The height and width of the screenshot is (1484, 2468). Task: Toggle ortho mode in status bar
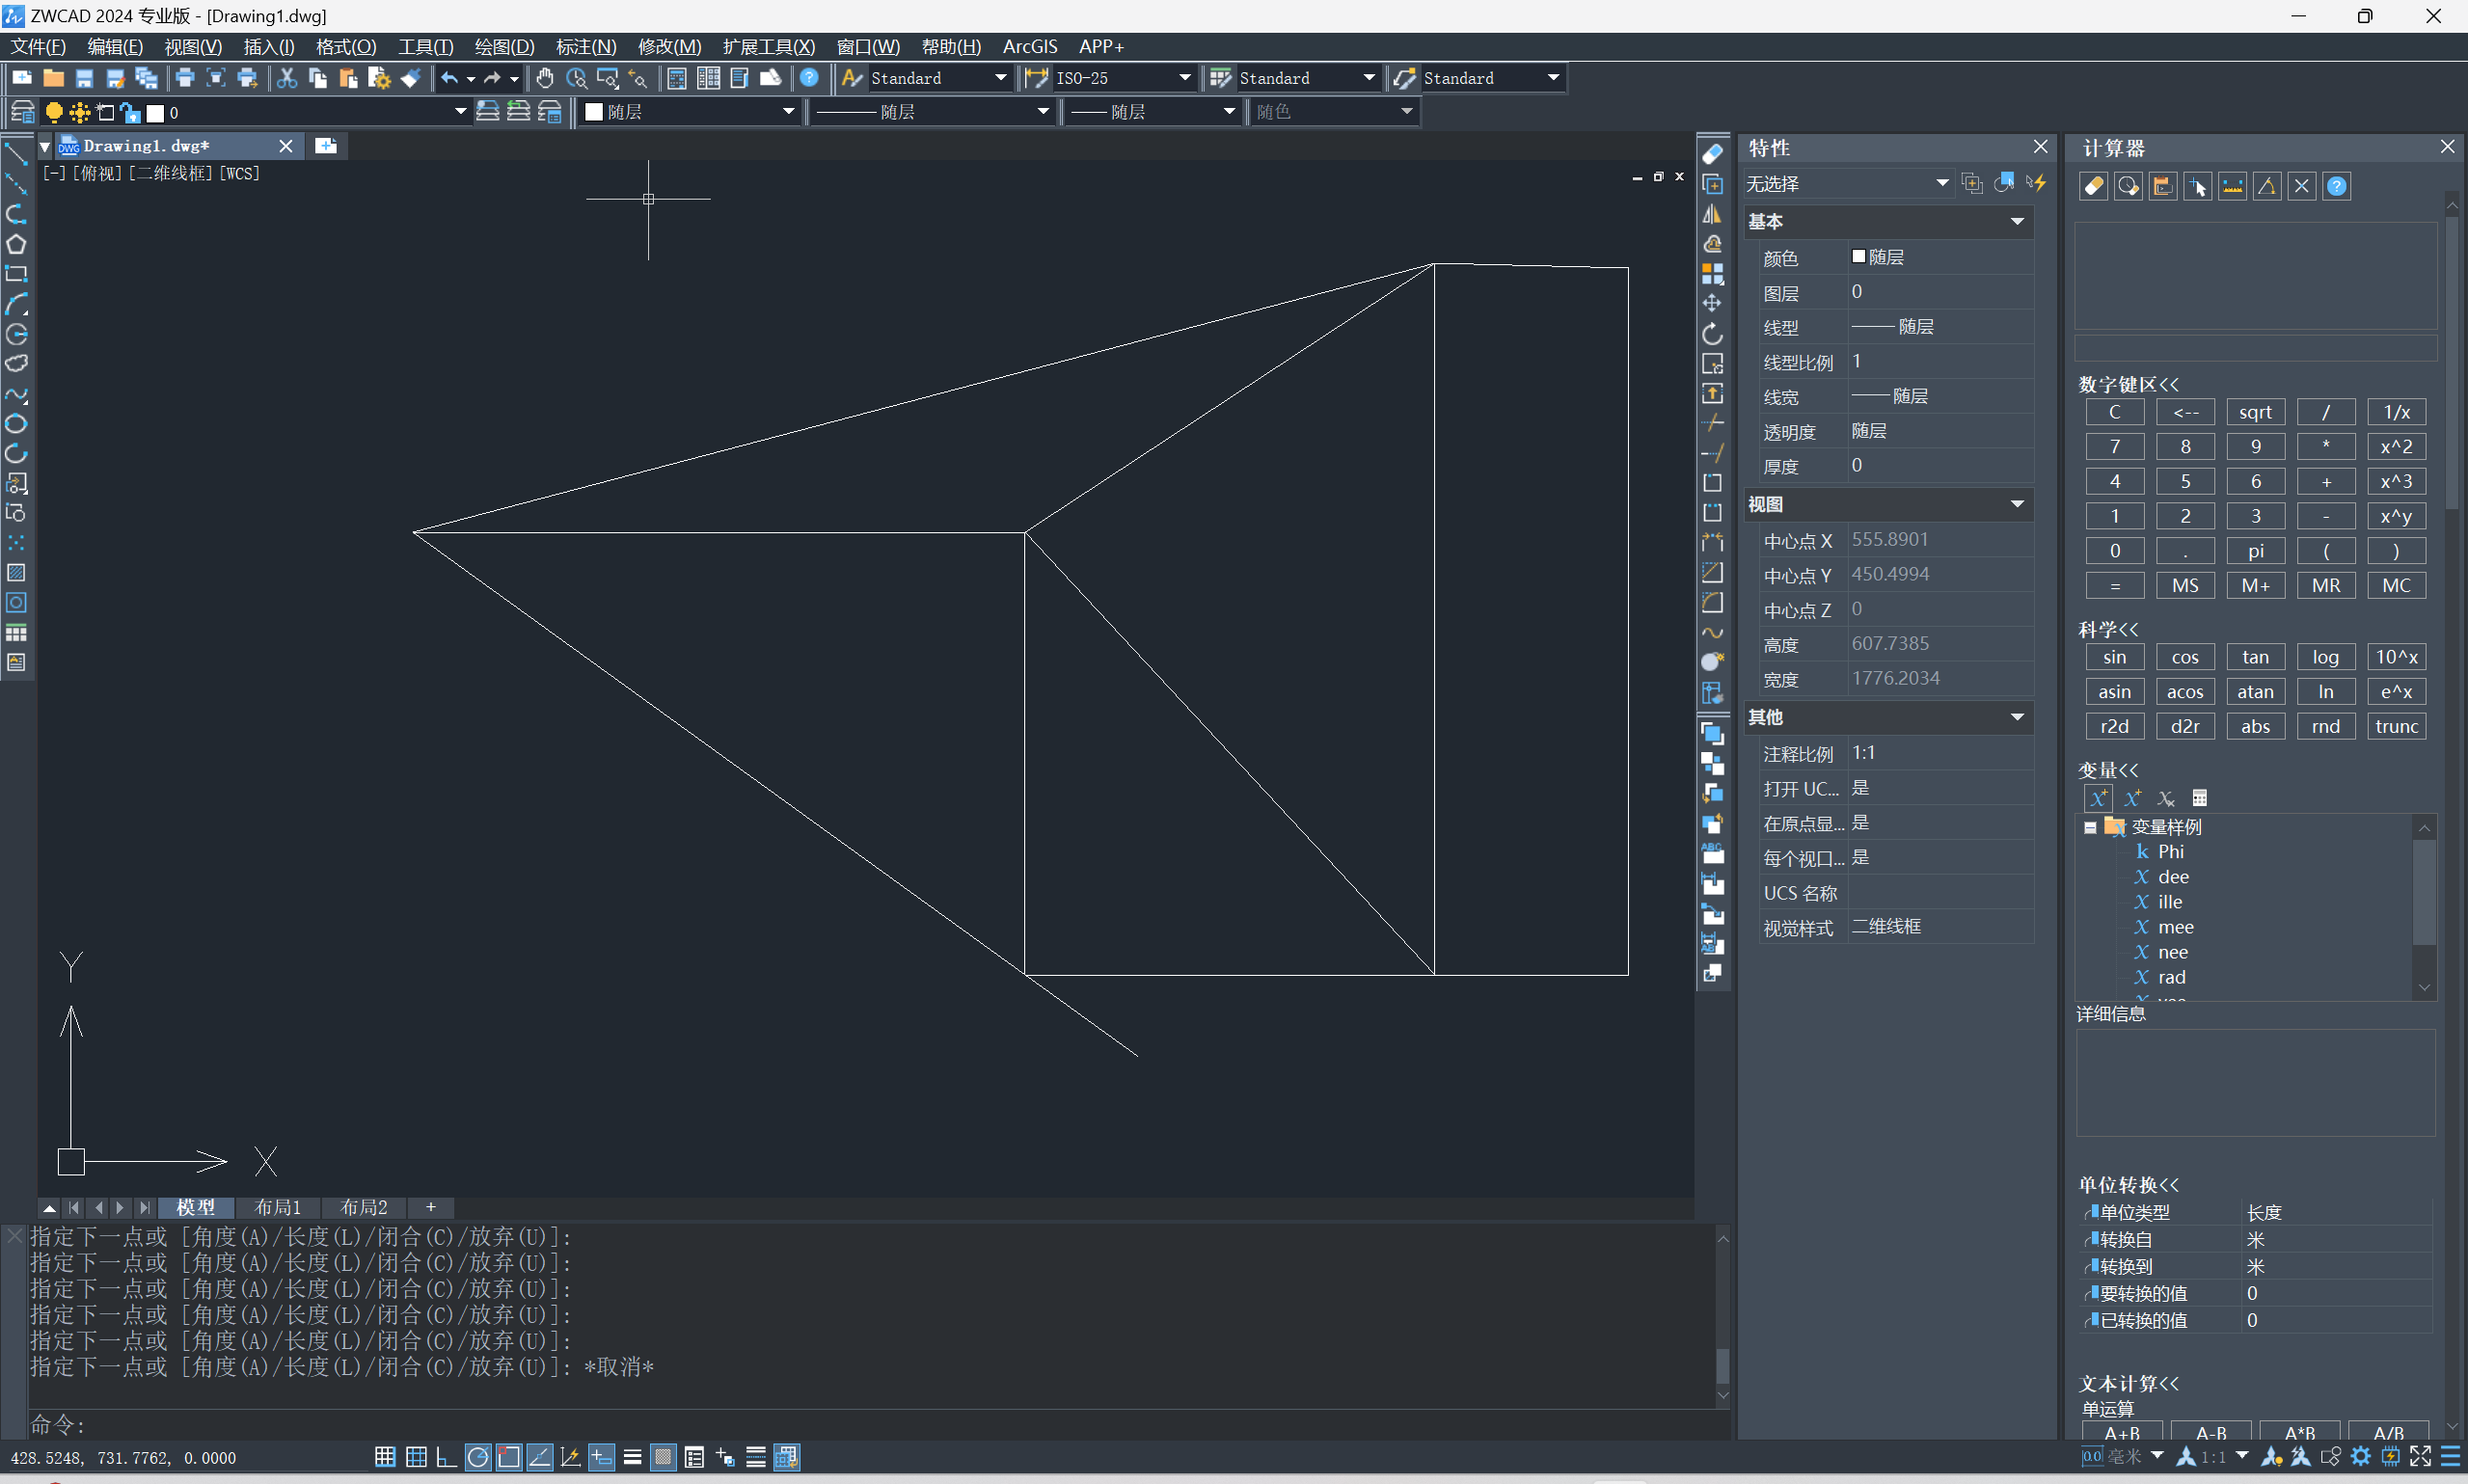pos(446,1457)
